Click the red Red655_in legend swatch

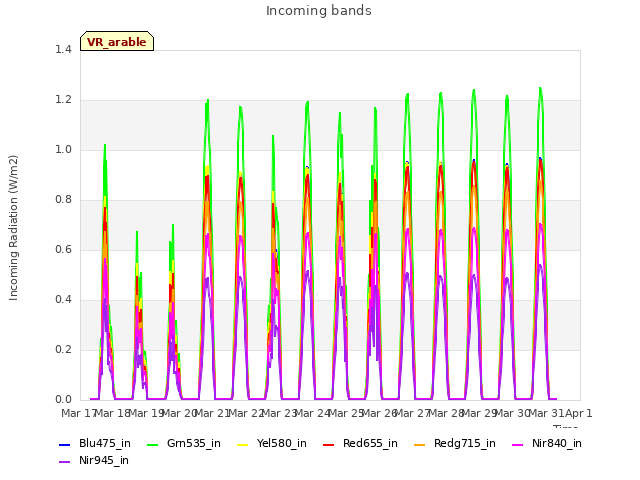click(x=329, y=444)
